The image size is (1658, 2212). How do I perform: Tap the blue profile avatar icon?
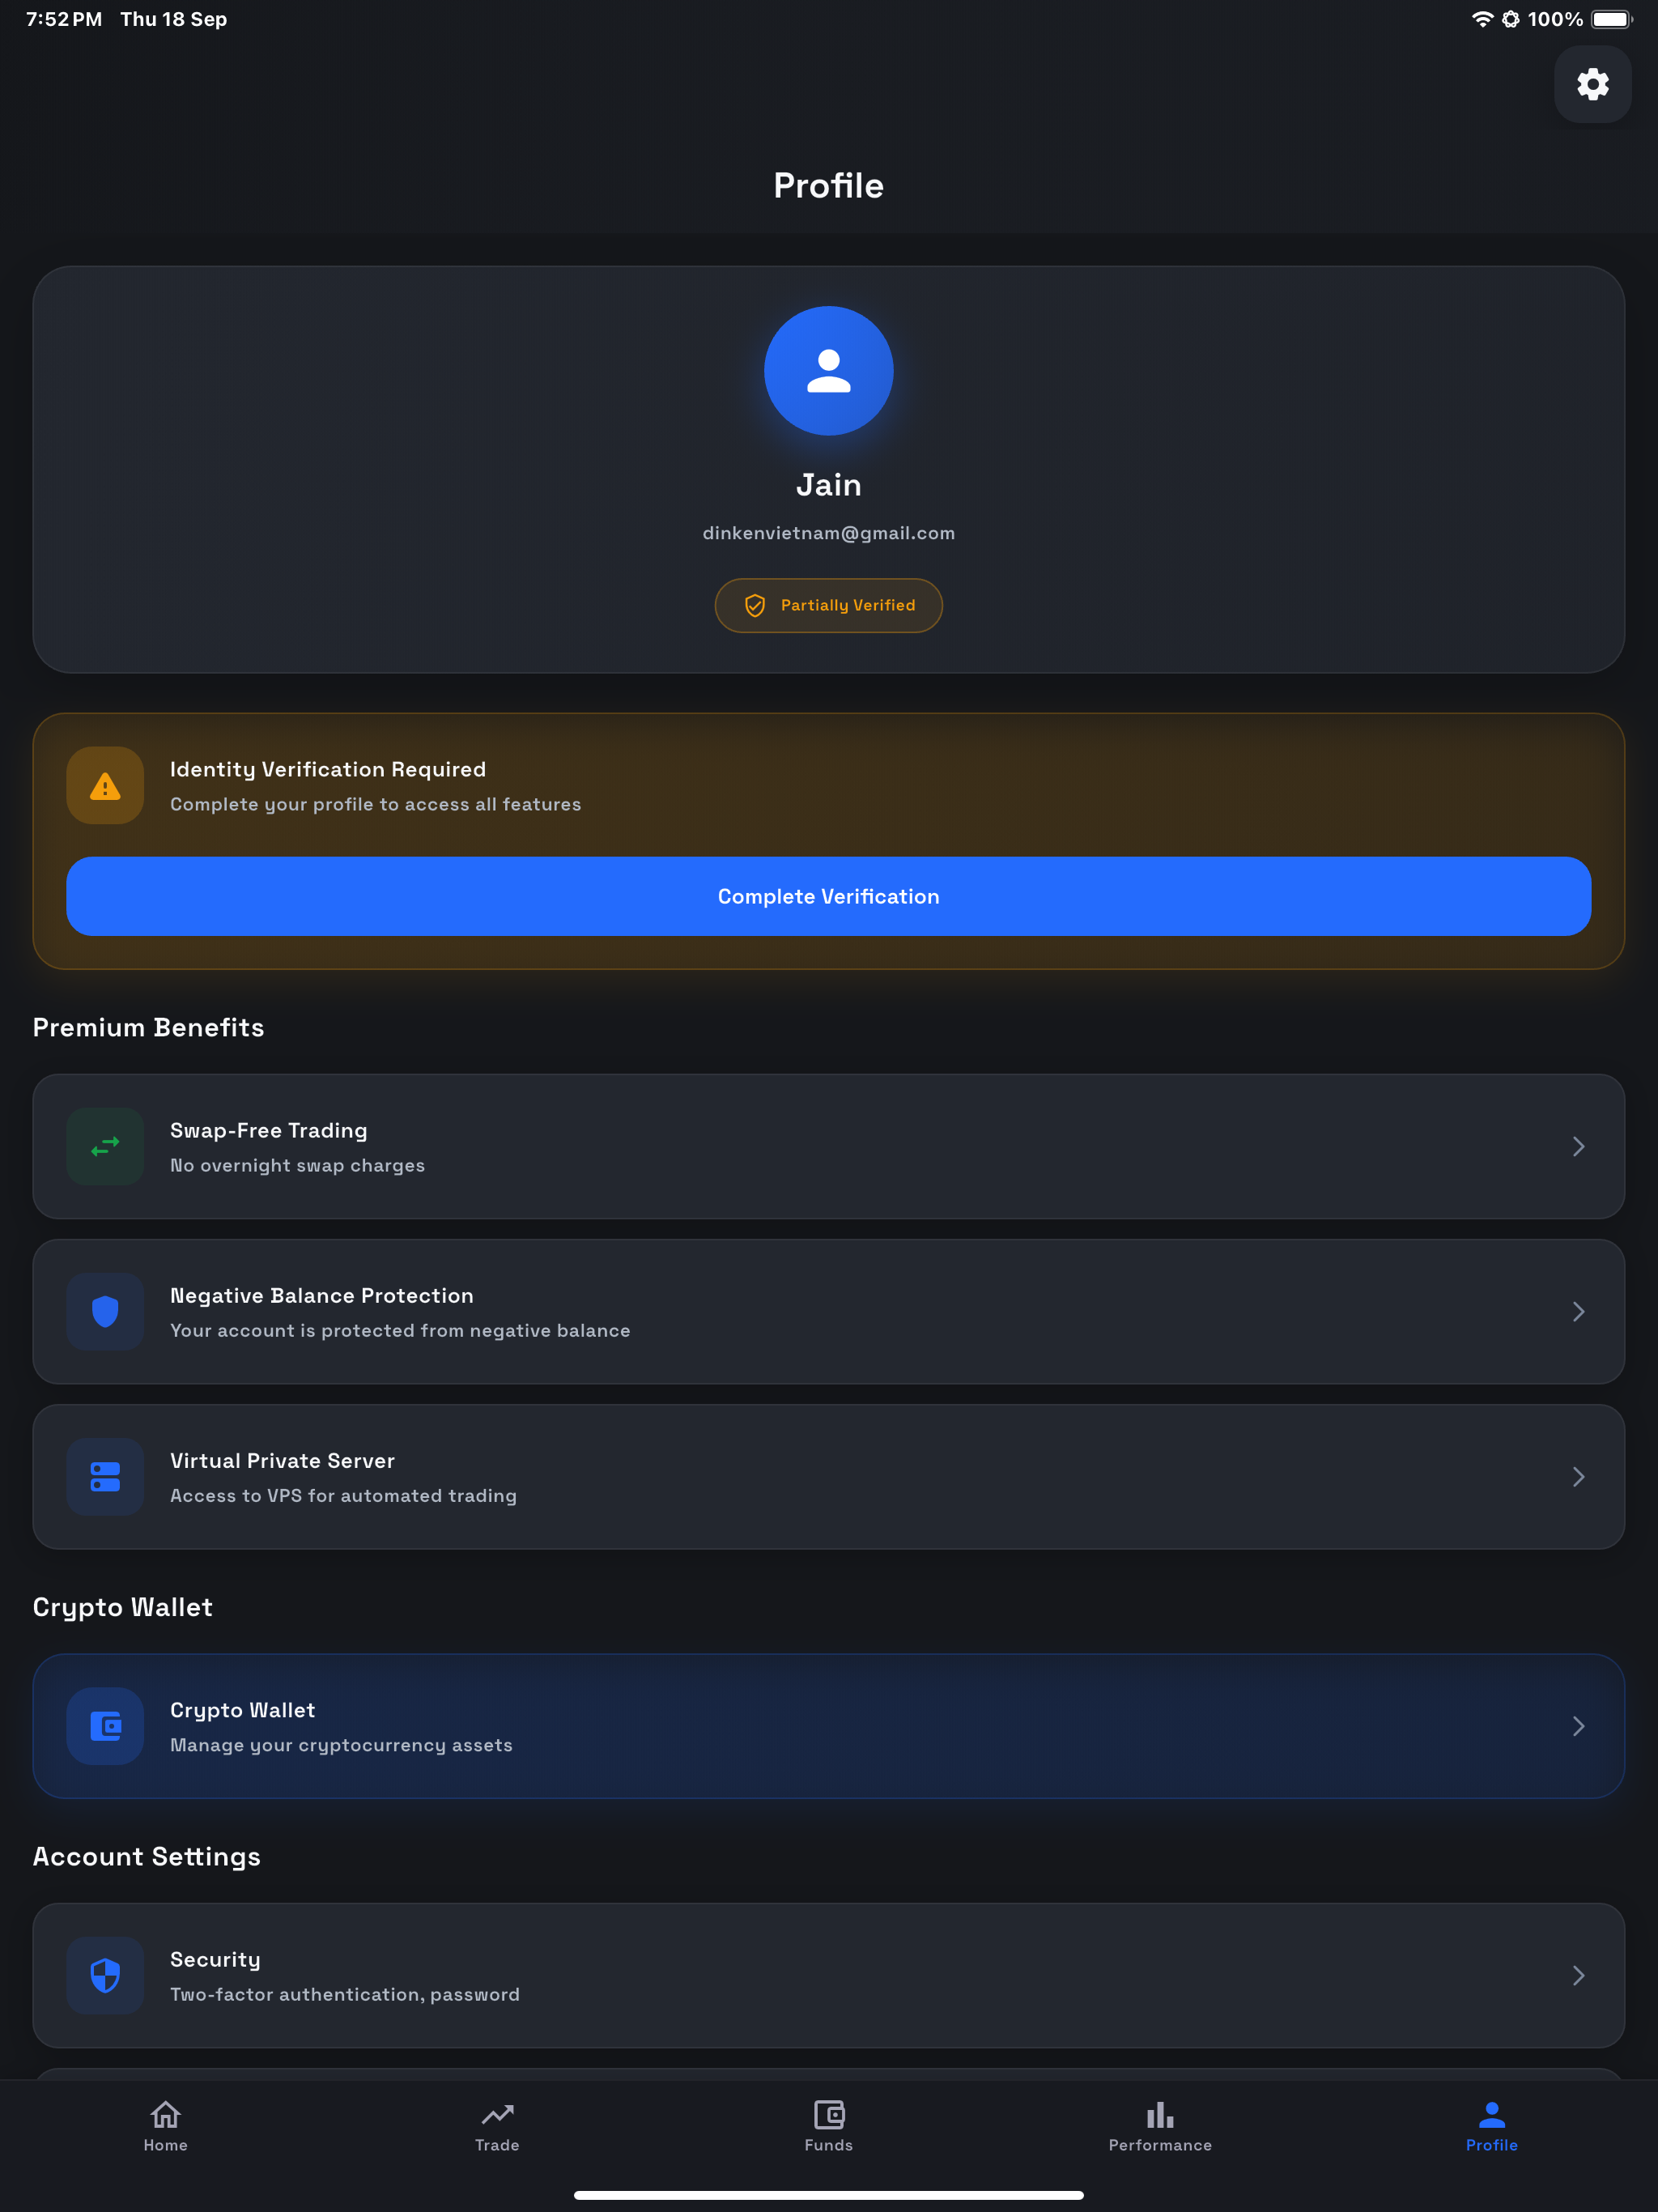(828, 371)
